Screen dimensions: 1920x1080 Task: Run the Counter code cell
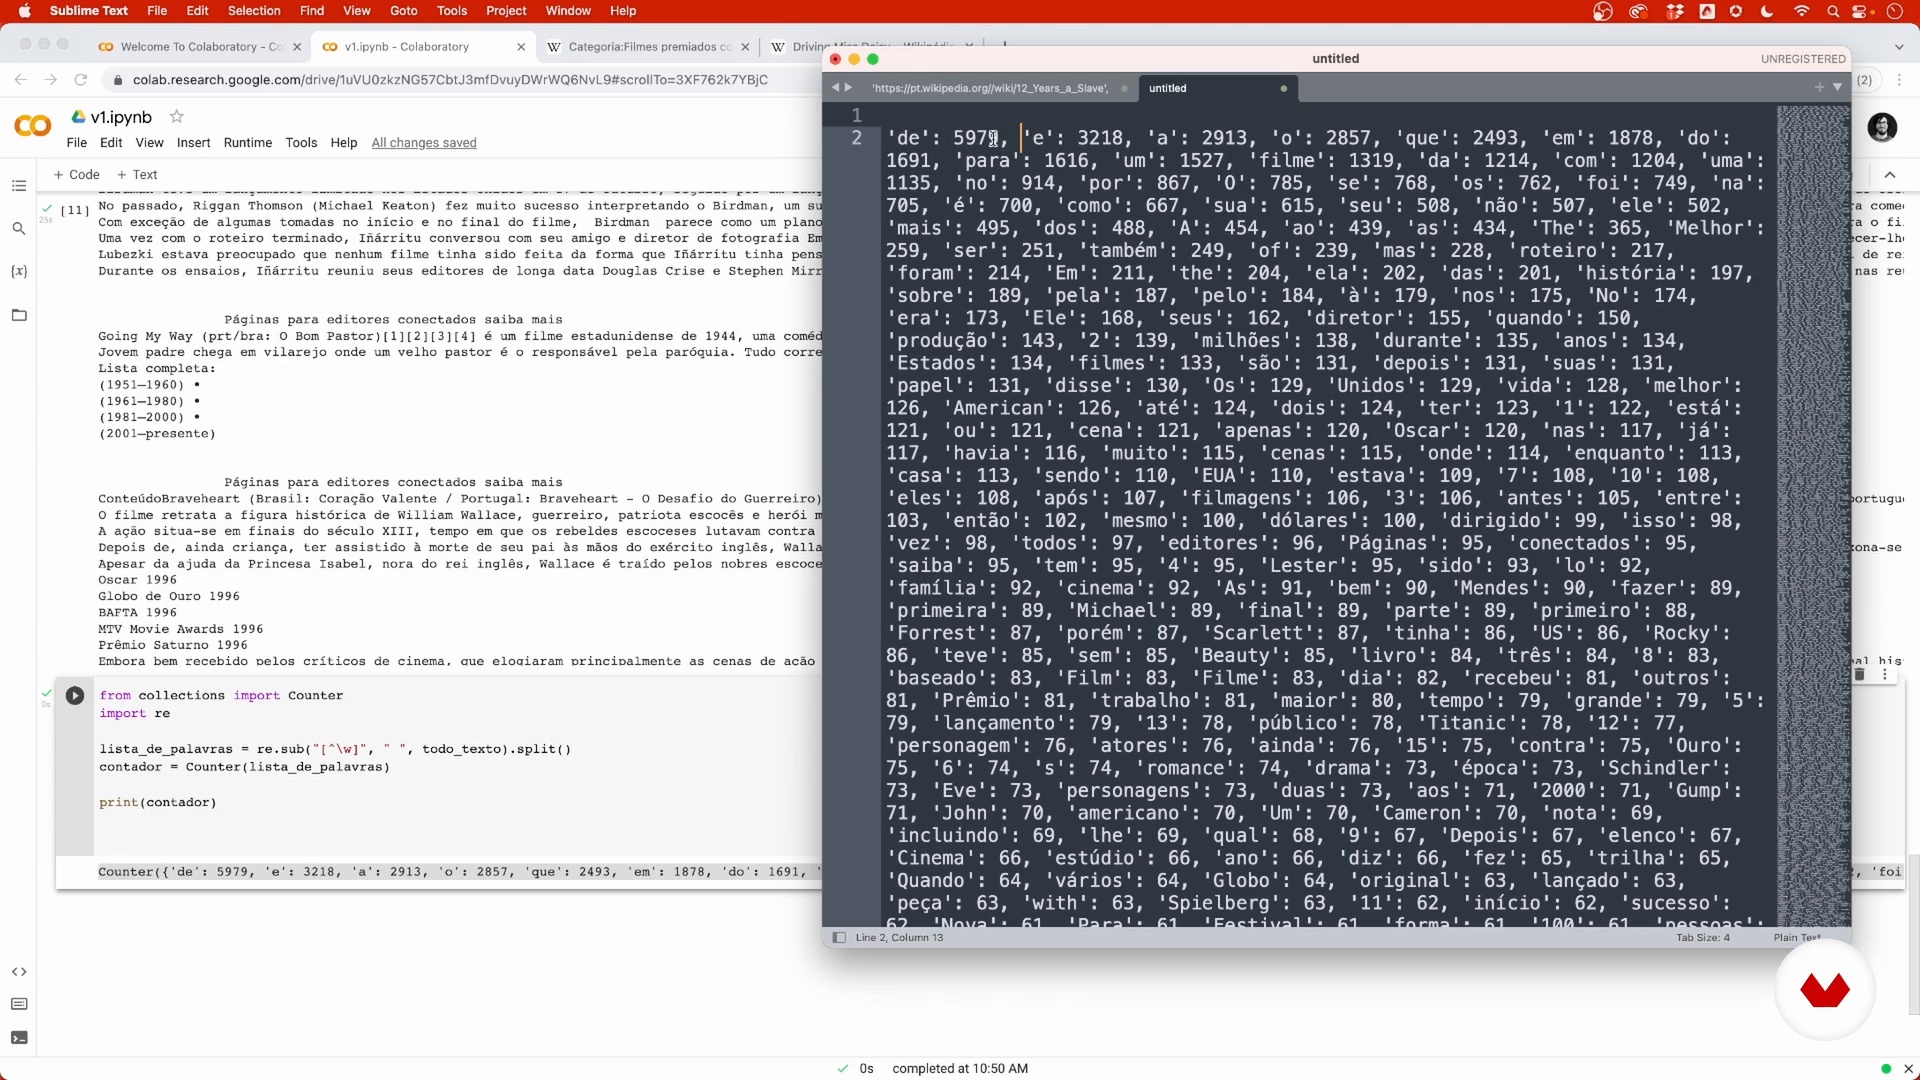[75, 695]
